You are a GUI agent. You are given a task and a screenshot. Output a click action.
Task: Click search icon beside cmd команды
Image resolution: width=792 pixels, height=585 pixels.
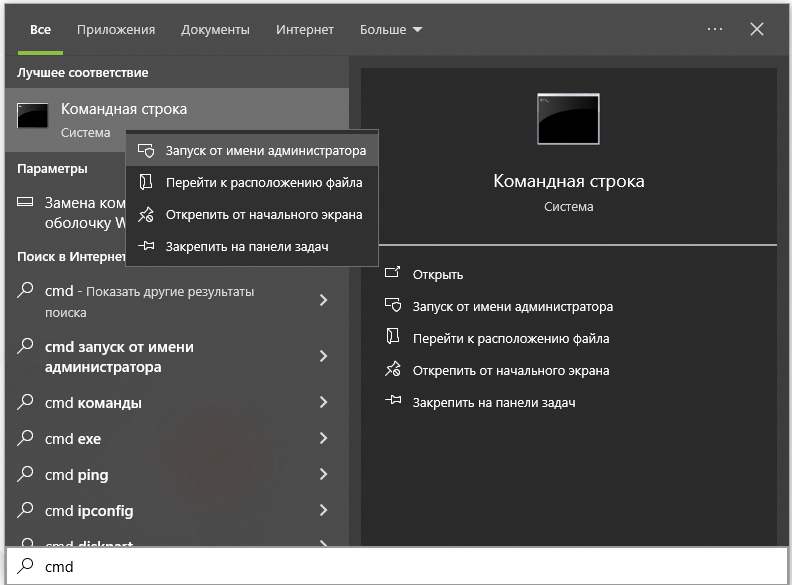pyautogui.click(x=25, y=402)
